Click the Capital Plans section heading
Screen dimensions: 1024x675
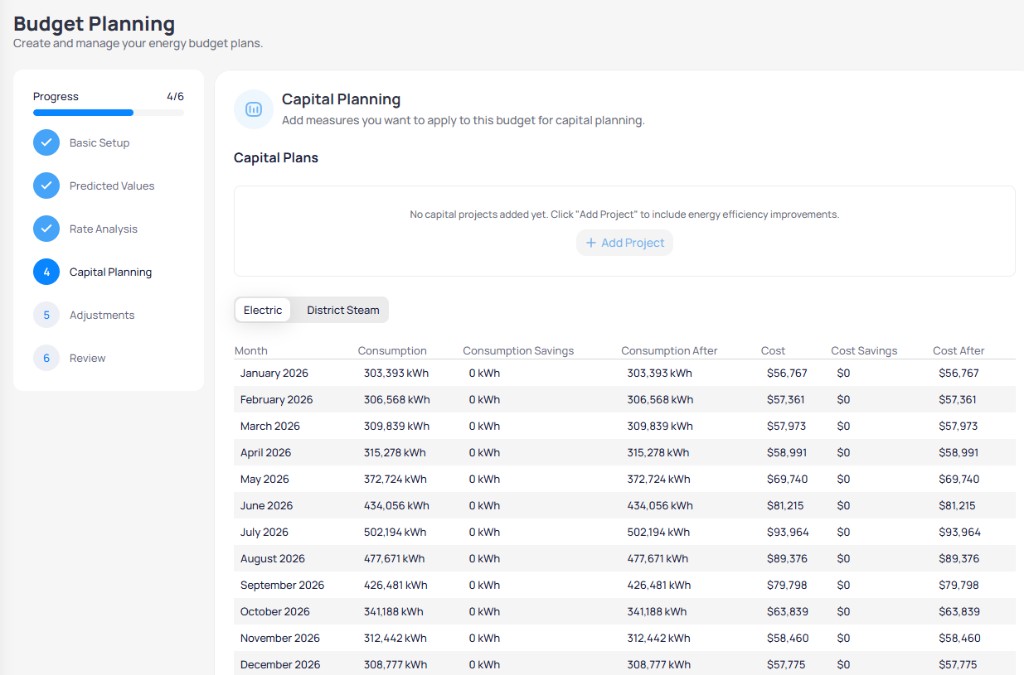pyautogui.click(x=276, y=157)
